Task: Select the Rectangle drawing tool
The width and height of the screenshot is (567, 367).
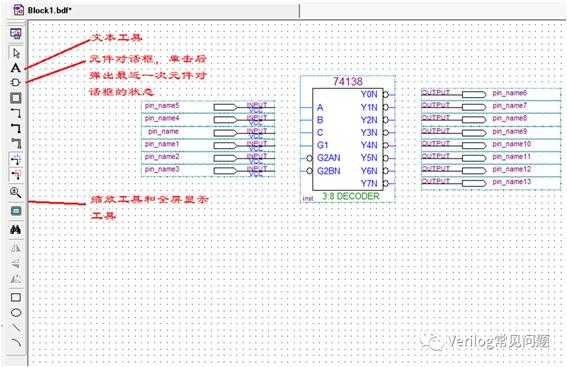Action: click(16, 297)
